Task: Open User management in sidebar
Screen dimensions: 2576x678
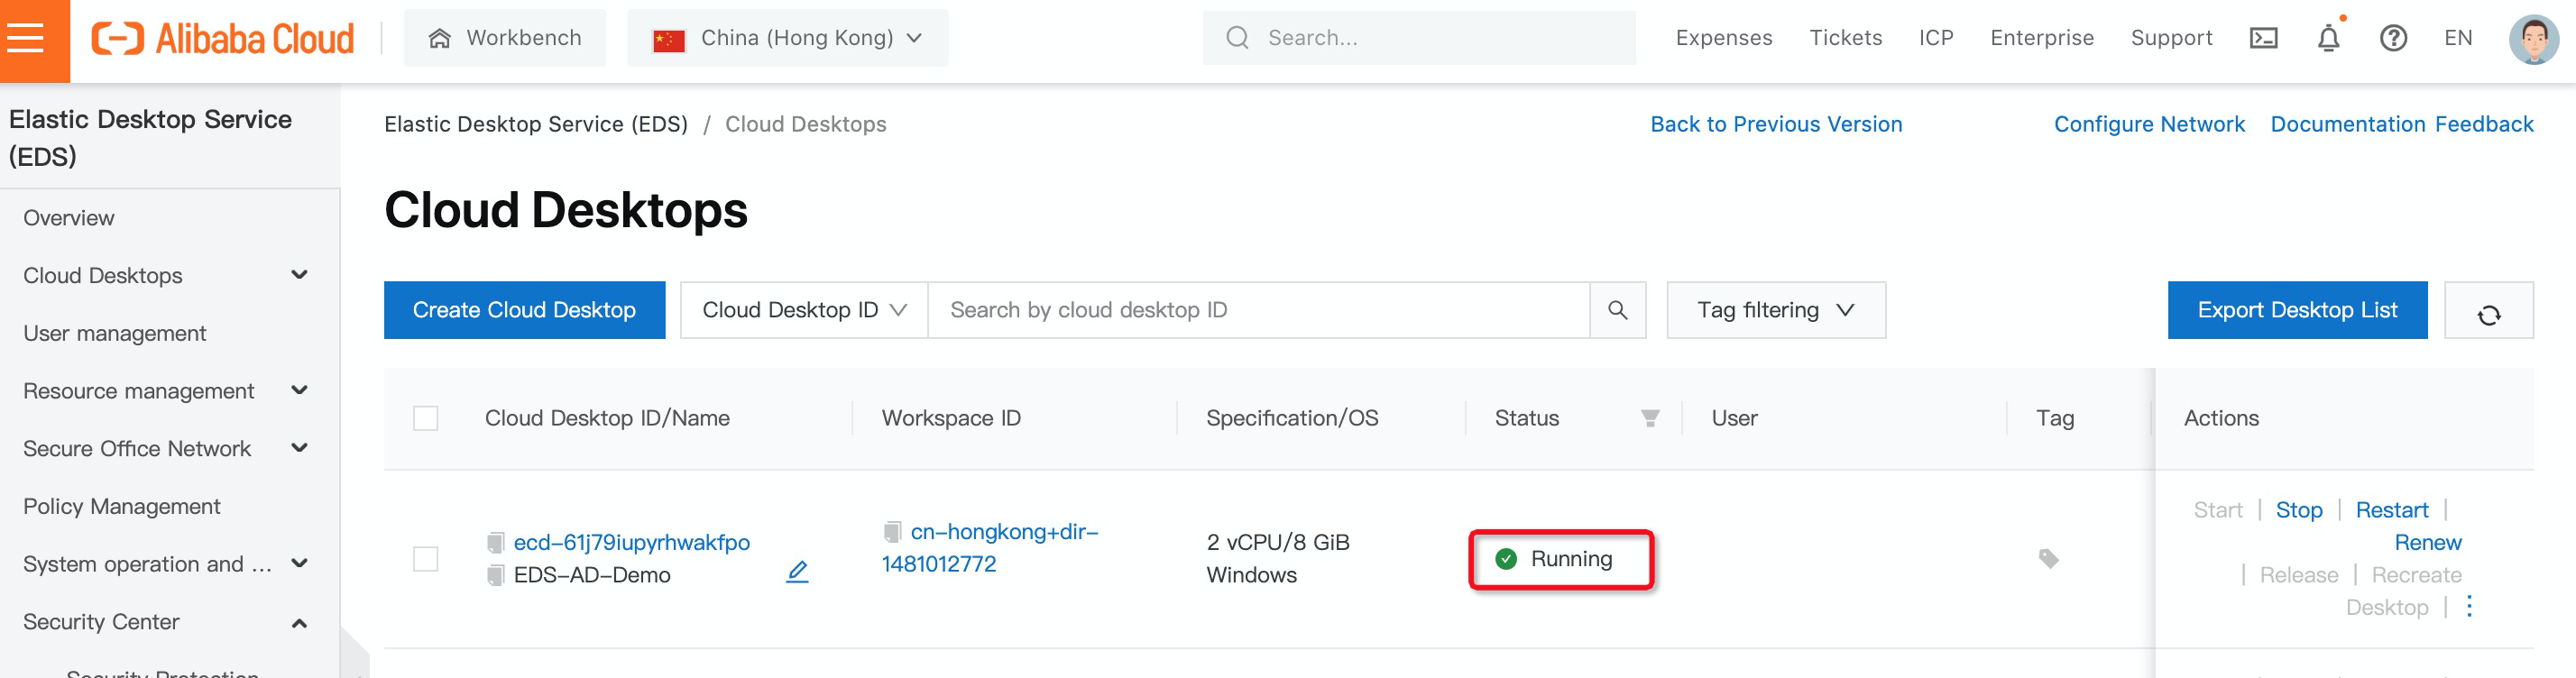Action: (115, 333)
